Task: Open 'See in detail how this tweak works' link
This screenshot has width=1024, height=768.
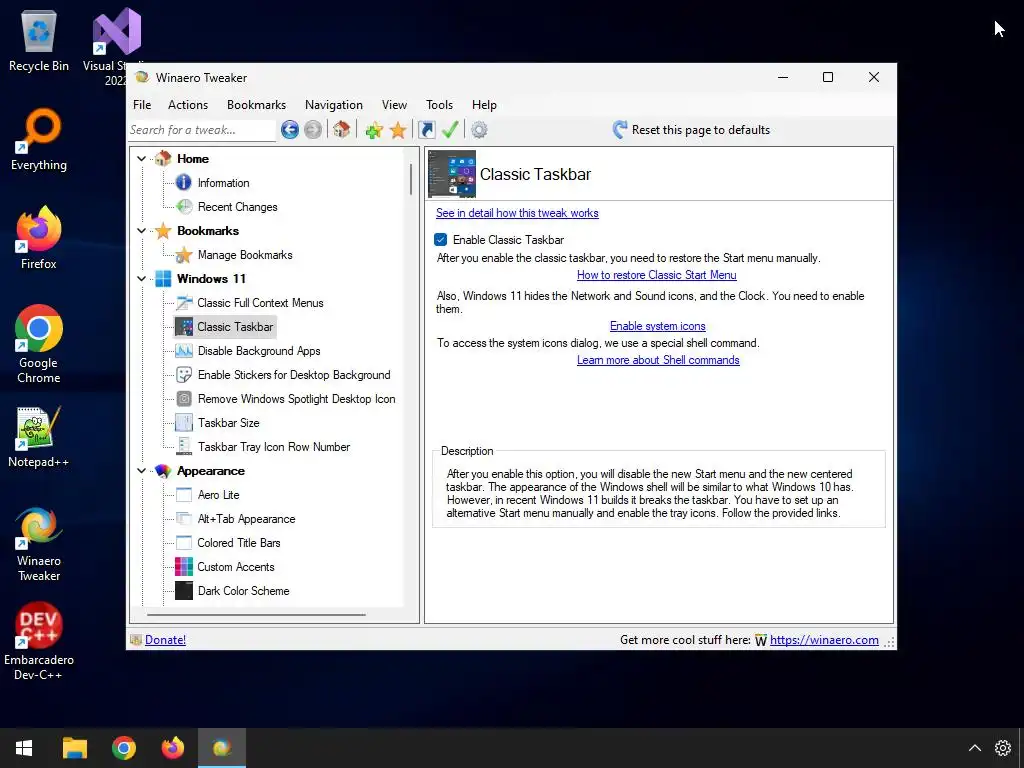Action: (517, 213)
